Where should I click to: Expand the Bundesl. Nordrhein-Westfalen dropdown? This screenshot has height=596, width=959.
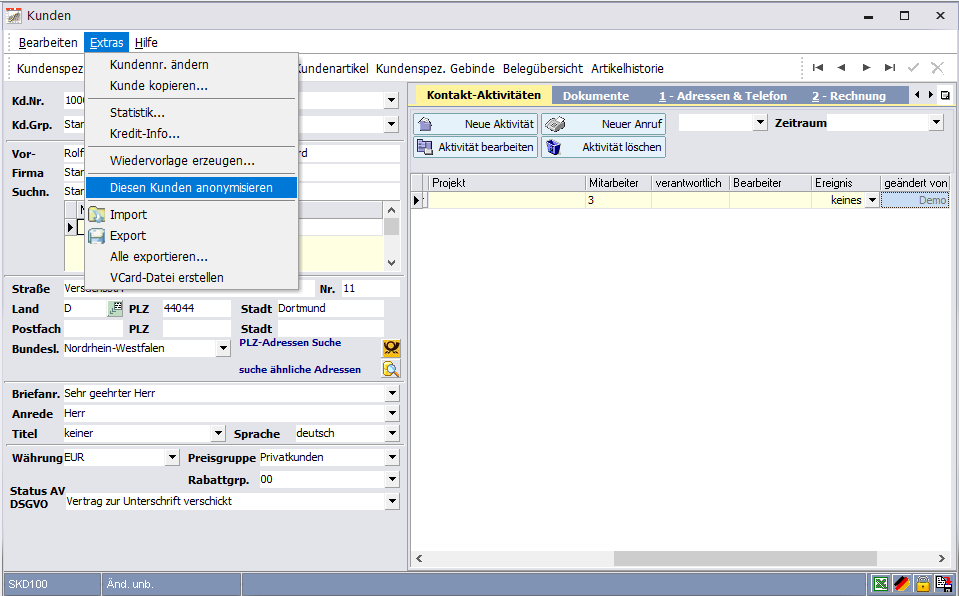coord(223,348)
